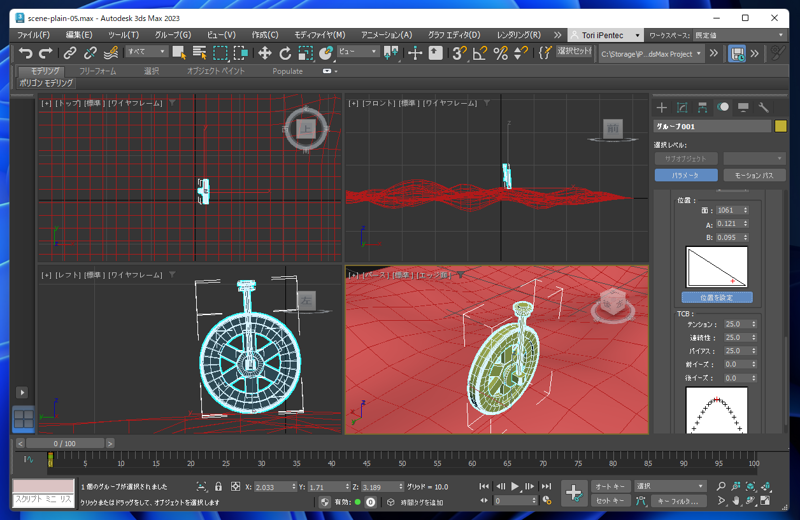Toggle Select and Manipulate
800x520 pixels.
415,53
